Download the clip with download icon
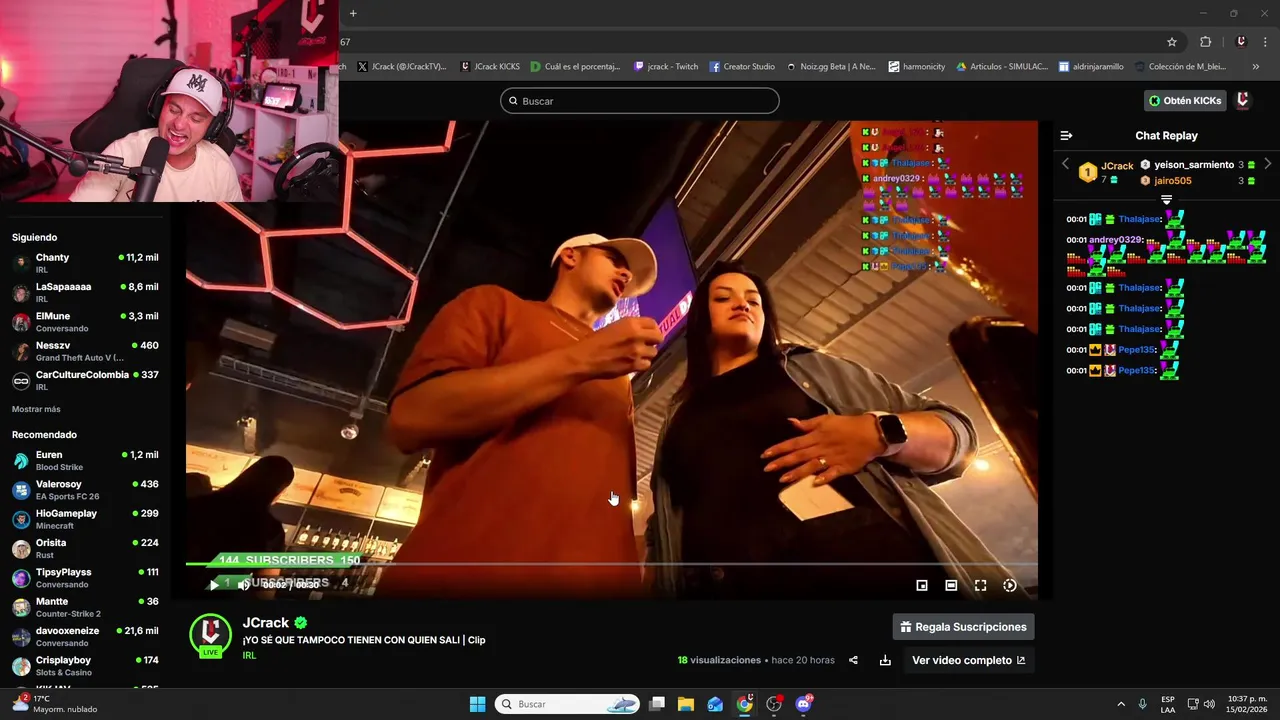1280x720 pixels. pos(885,660)
